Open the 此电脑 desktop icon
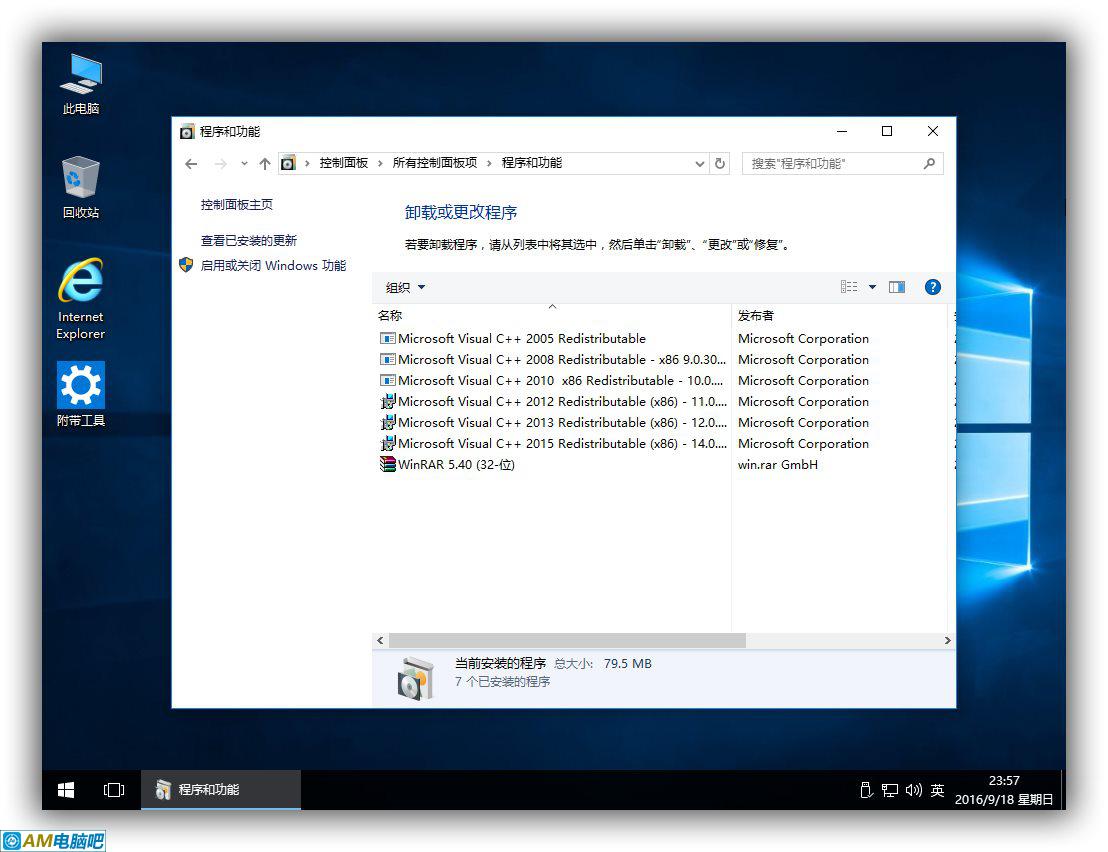1108x852 pixels. click(81, 83)
